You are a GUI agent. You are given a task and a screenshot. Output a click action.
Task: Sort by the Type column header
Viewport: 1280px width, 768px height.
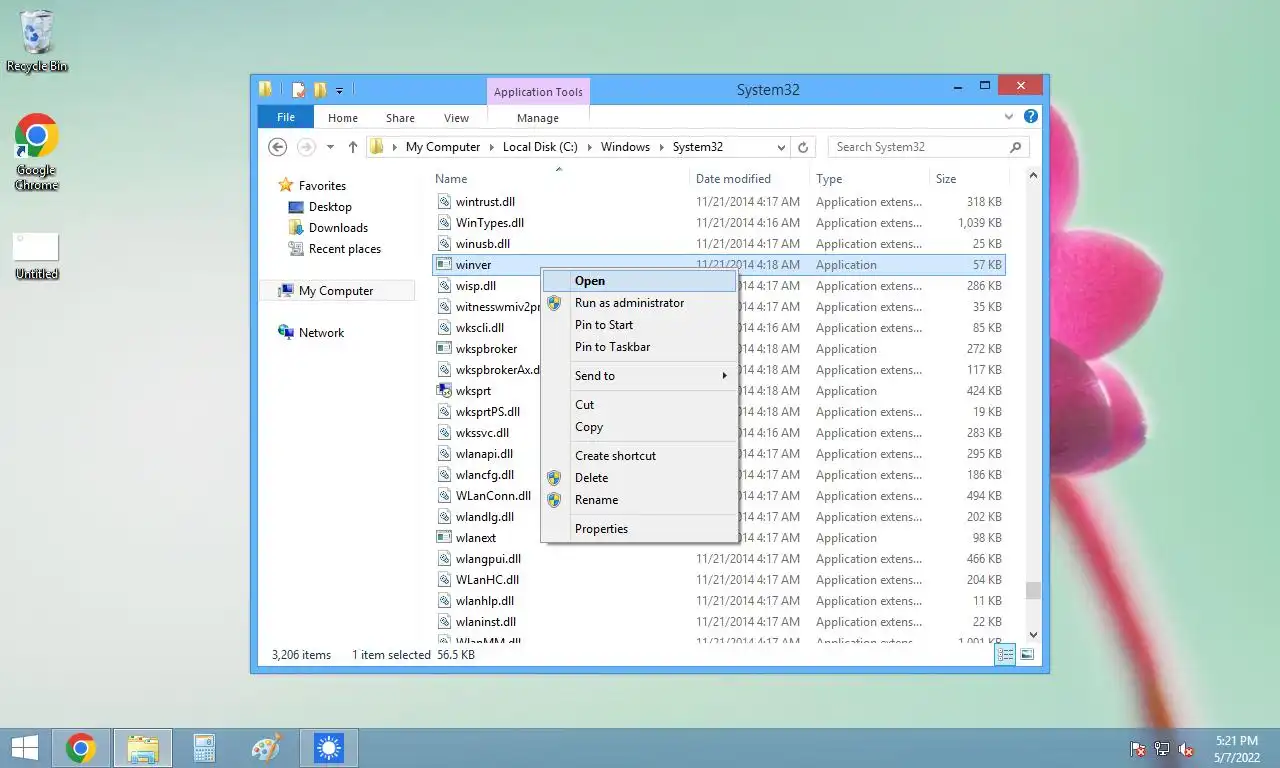click(829, 179)
